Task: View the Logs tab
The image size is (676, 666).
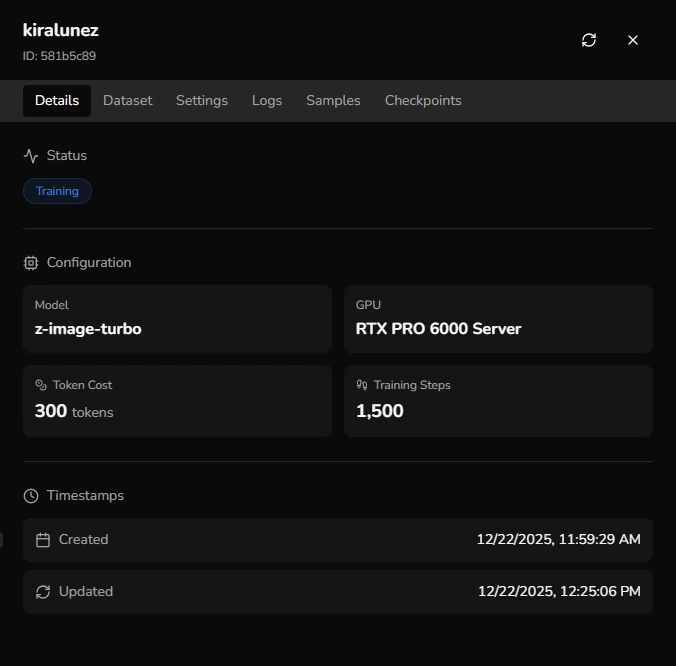Action: coord(267,101)
